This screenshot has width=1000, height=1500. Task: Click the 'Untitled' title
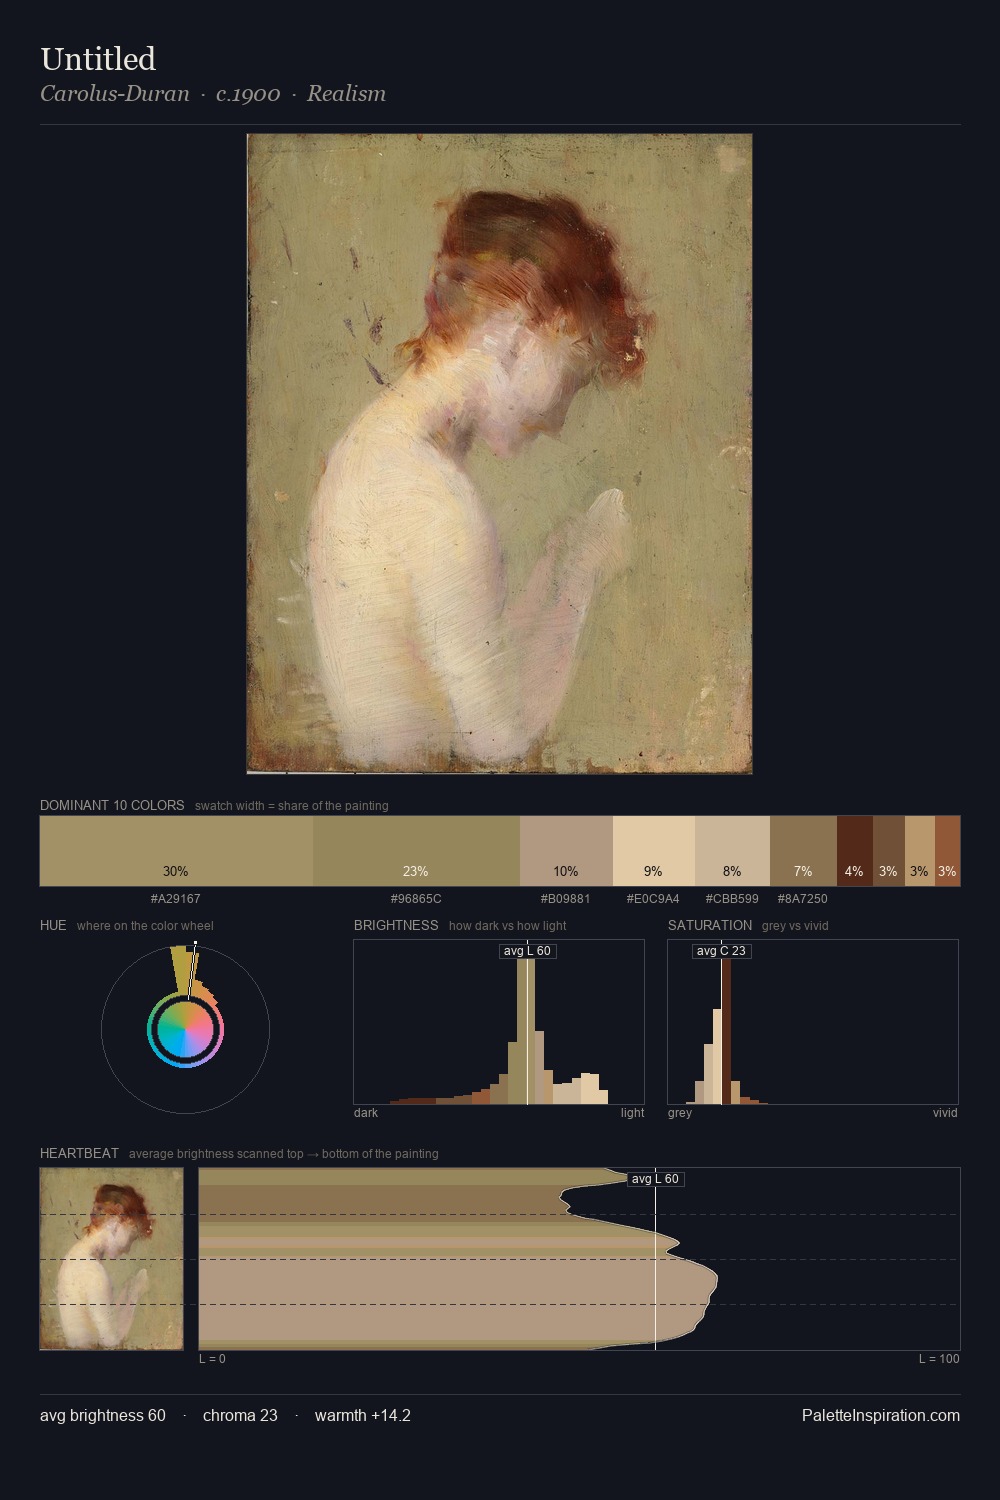click(98, 59)
